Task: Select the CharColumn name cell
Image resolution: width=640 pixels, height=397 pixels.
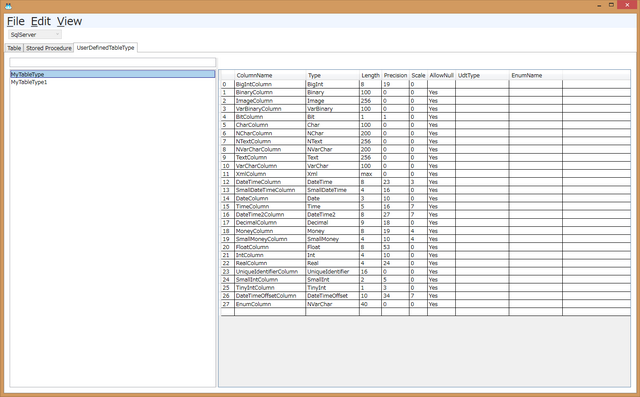Action: pyautogui.click(x=270, y=125)
